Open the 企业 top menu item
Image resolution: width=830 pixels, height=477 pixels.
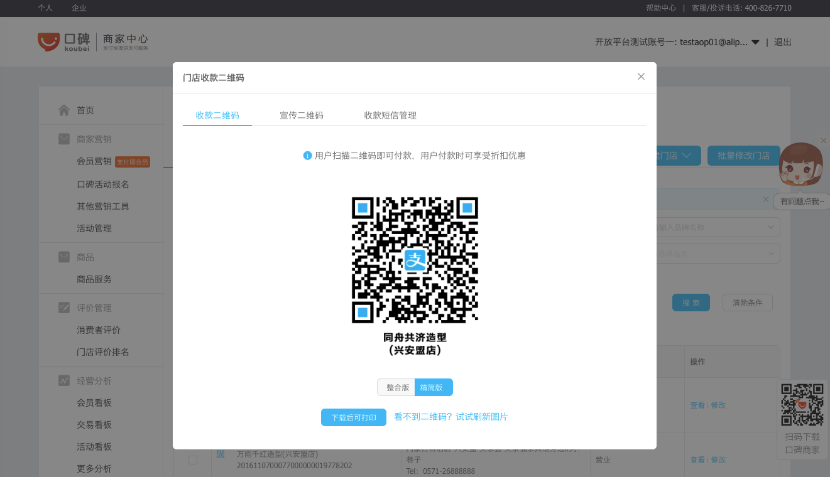pos(79,8)
